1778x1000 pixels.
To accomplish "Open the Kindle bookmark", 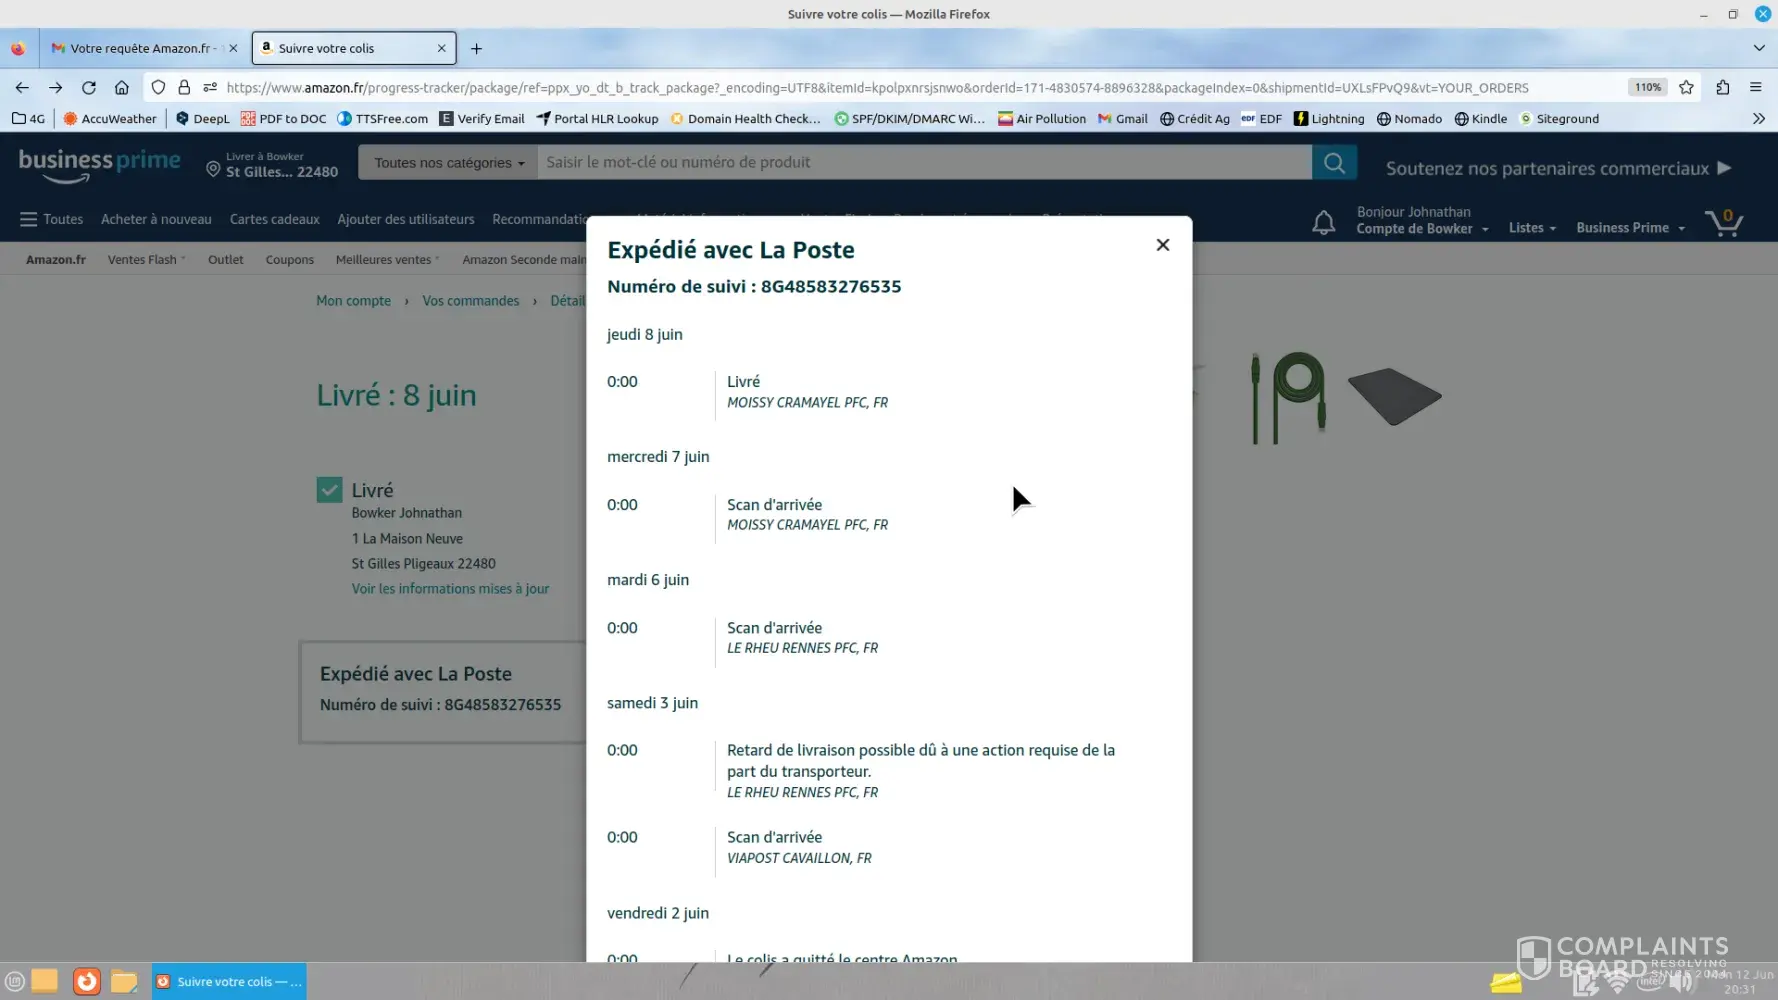I will tap(1481, 119).
